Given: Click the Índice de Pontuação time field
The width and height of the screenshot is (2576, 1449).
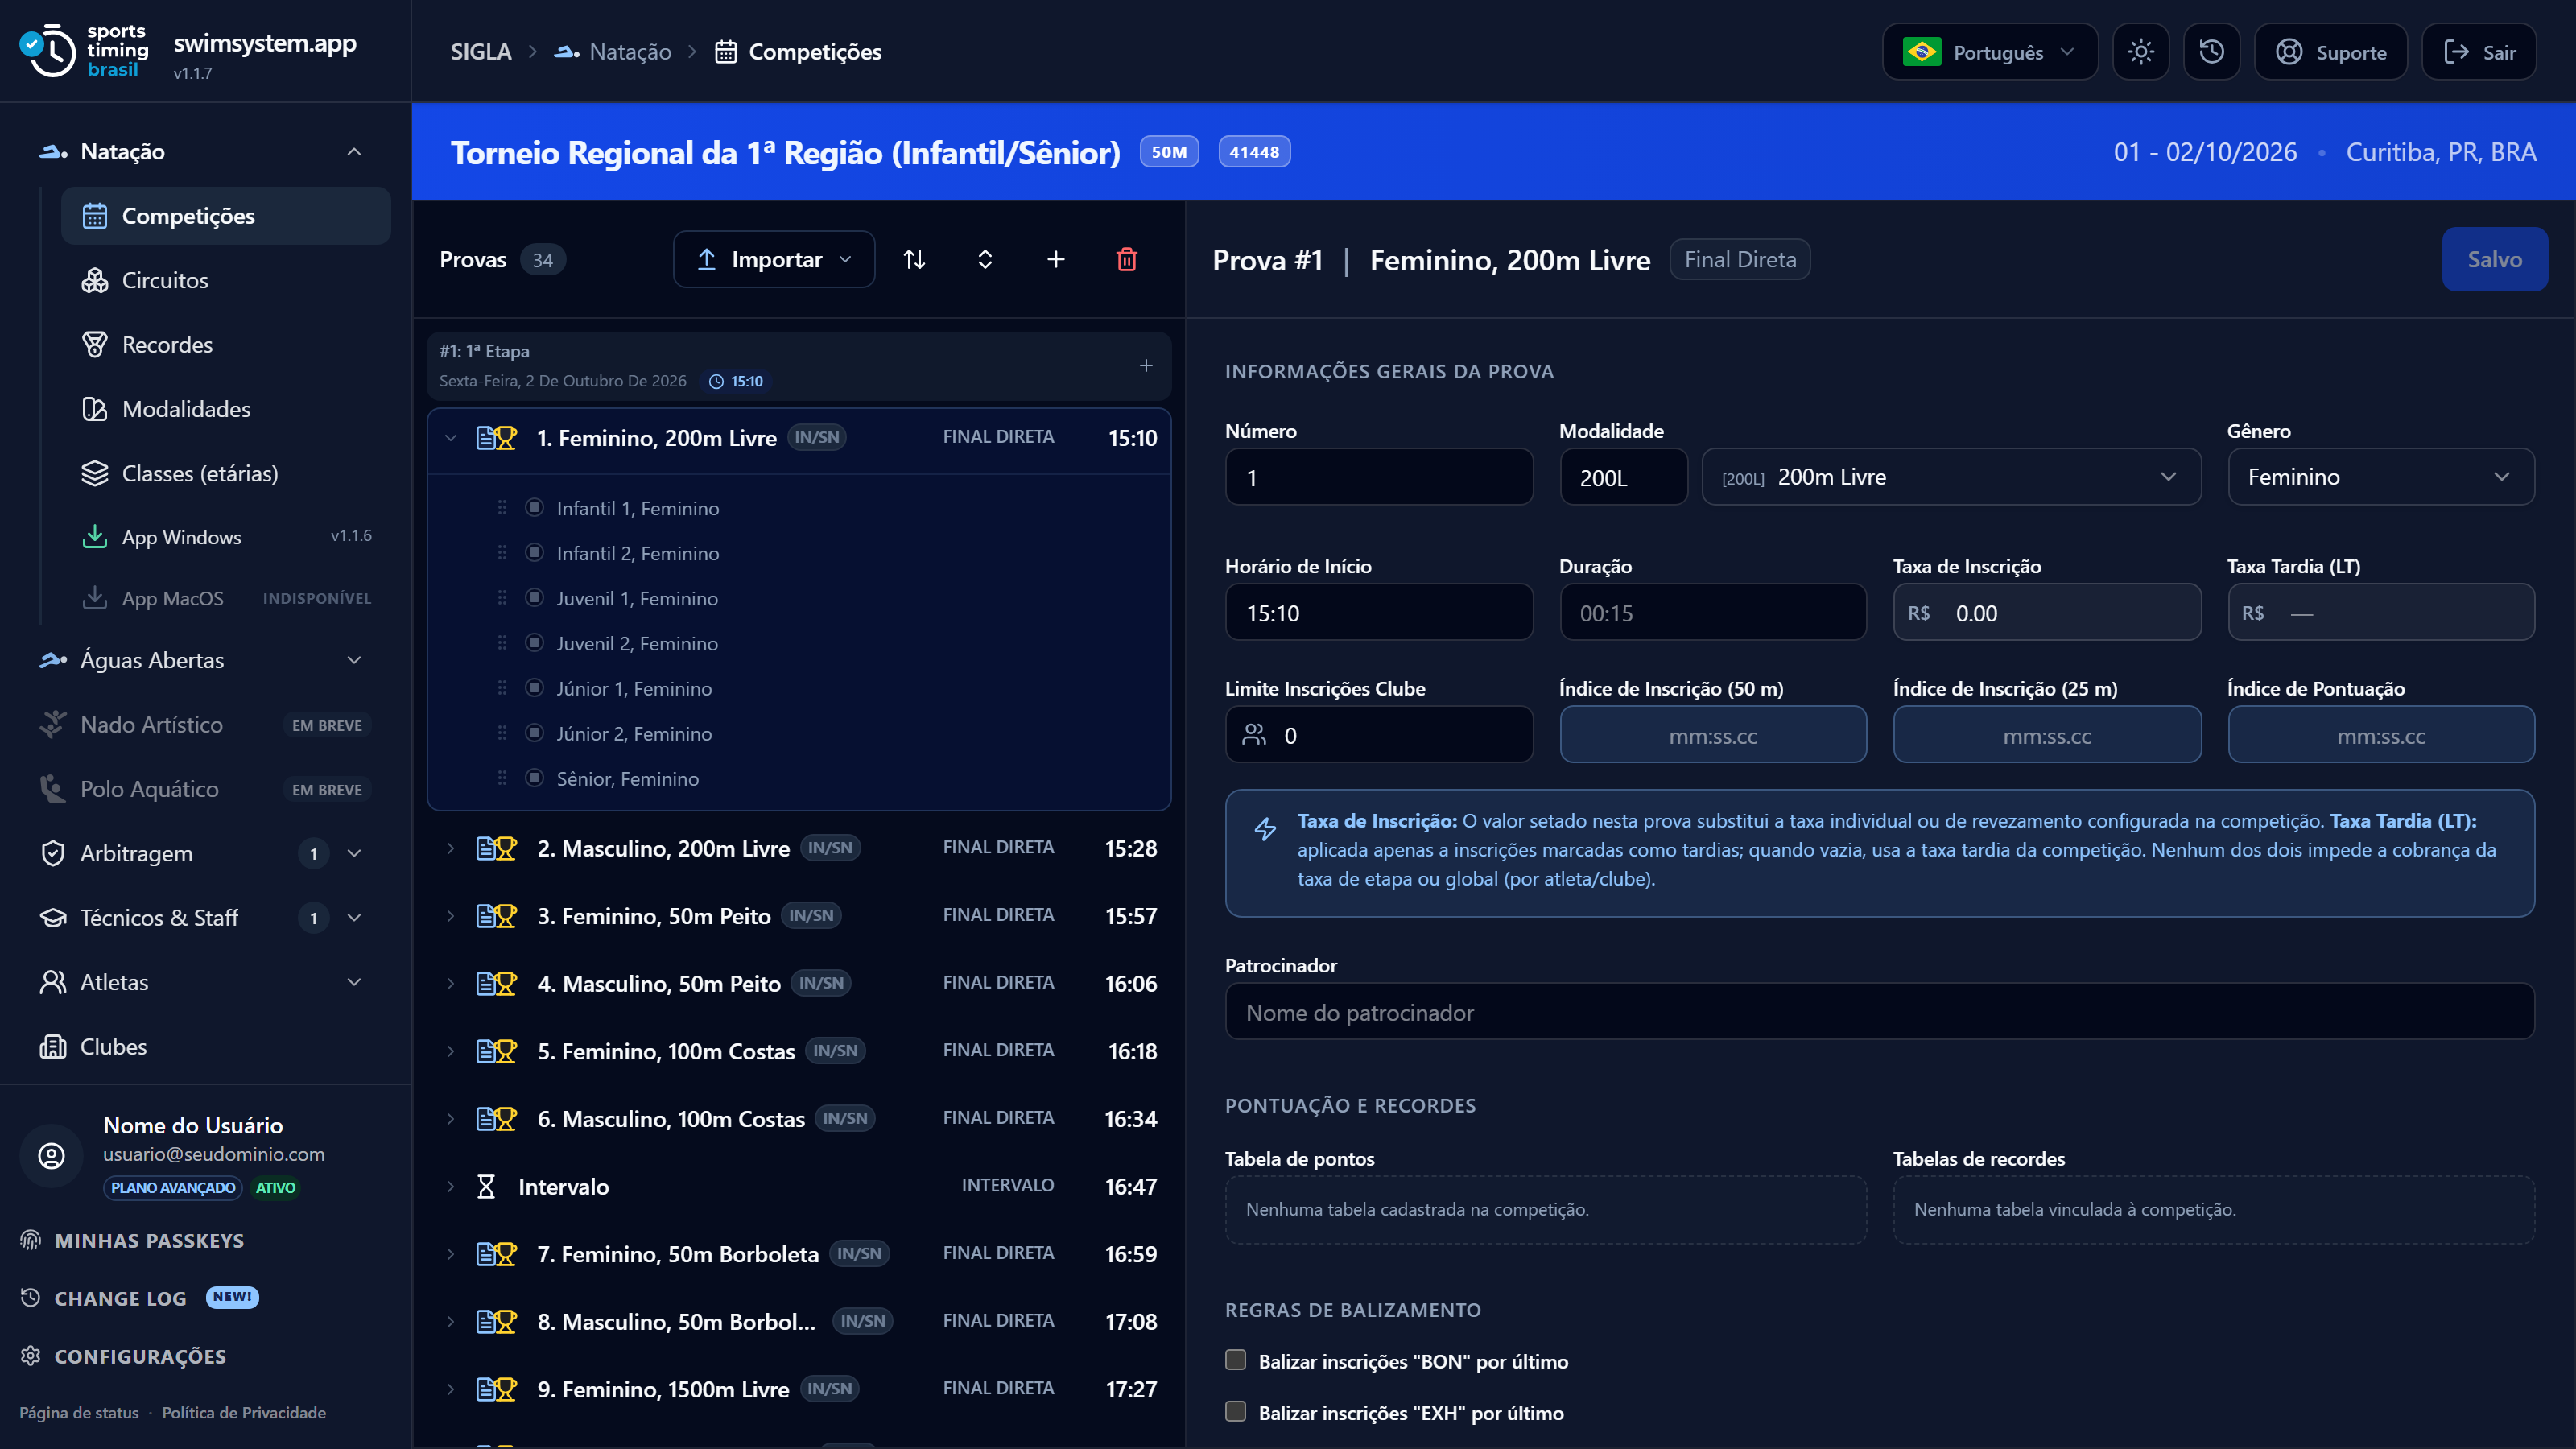Looking at the screenshot, I should (2381, 735).
